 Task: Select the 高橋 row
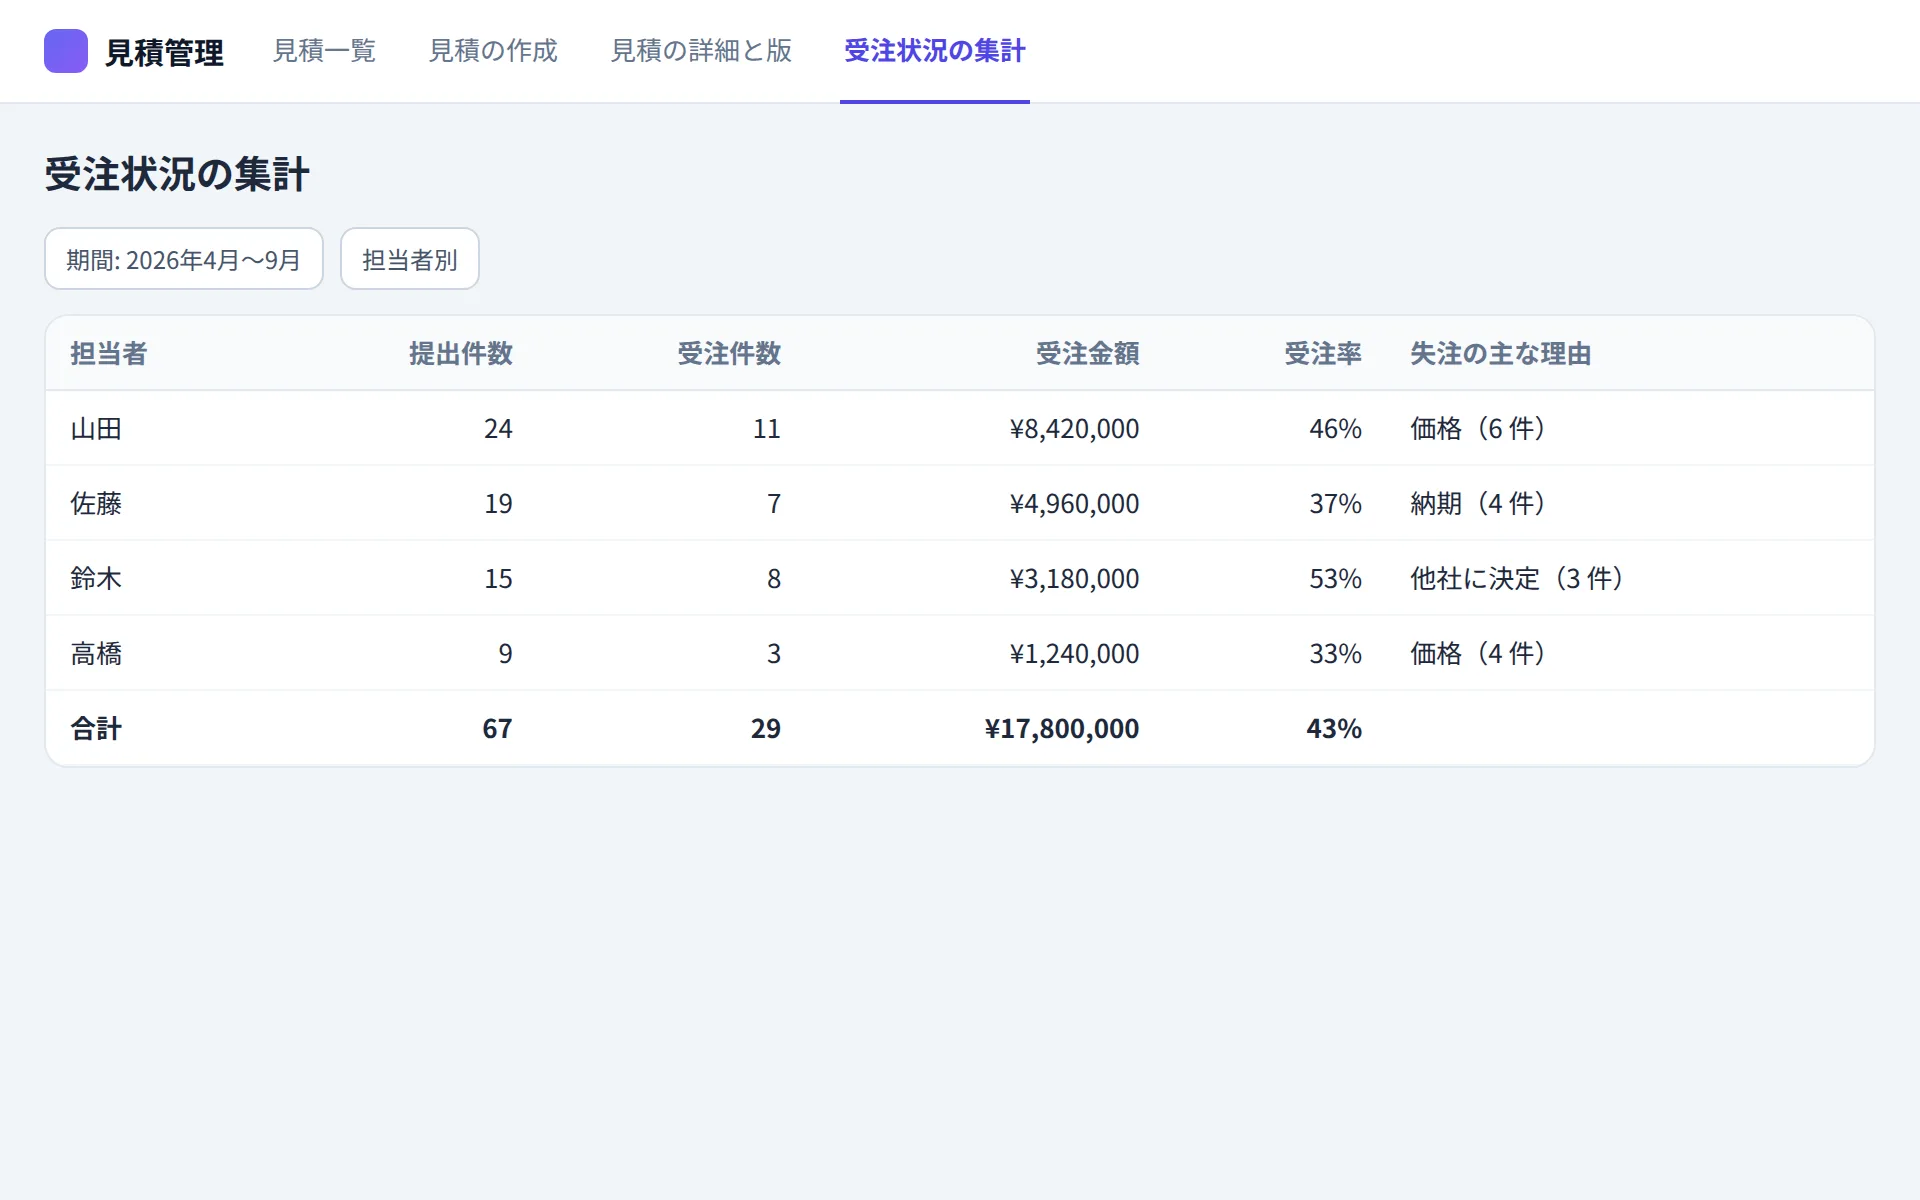click(960, 653)
